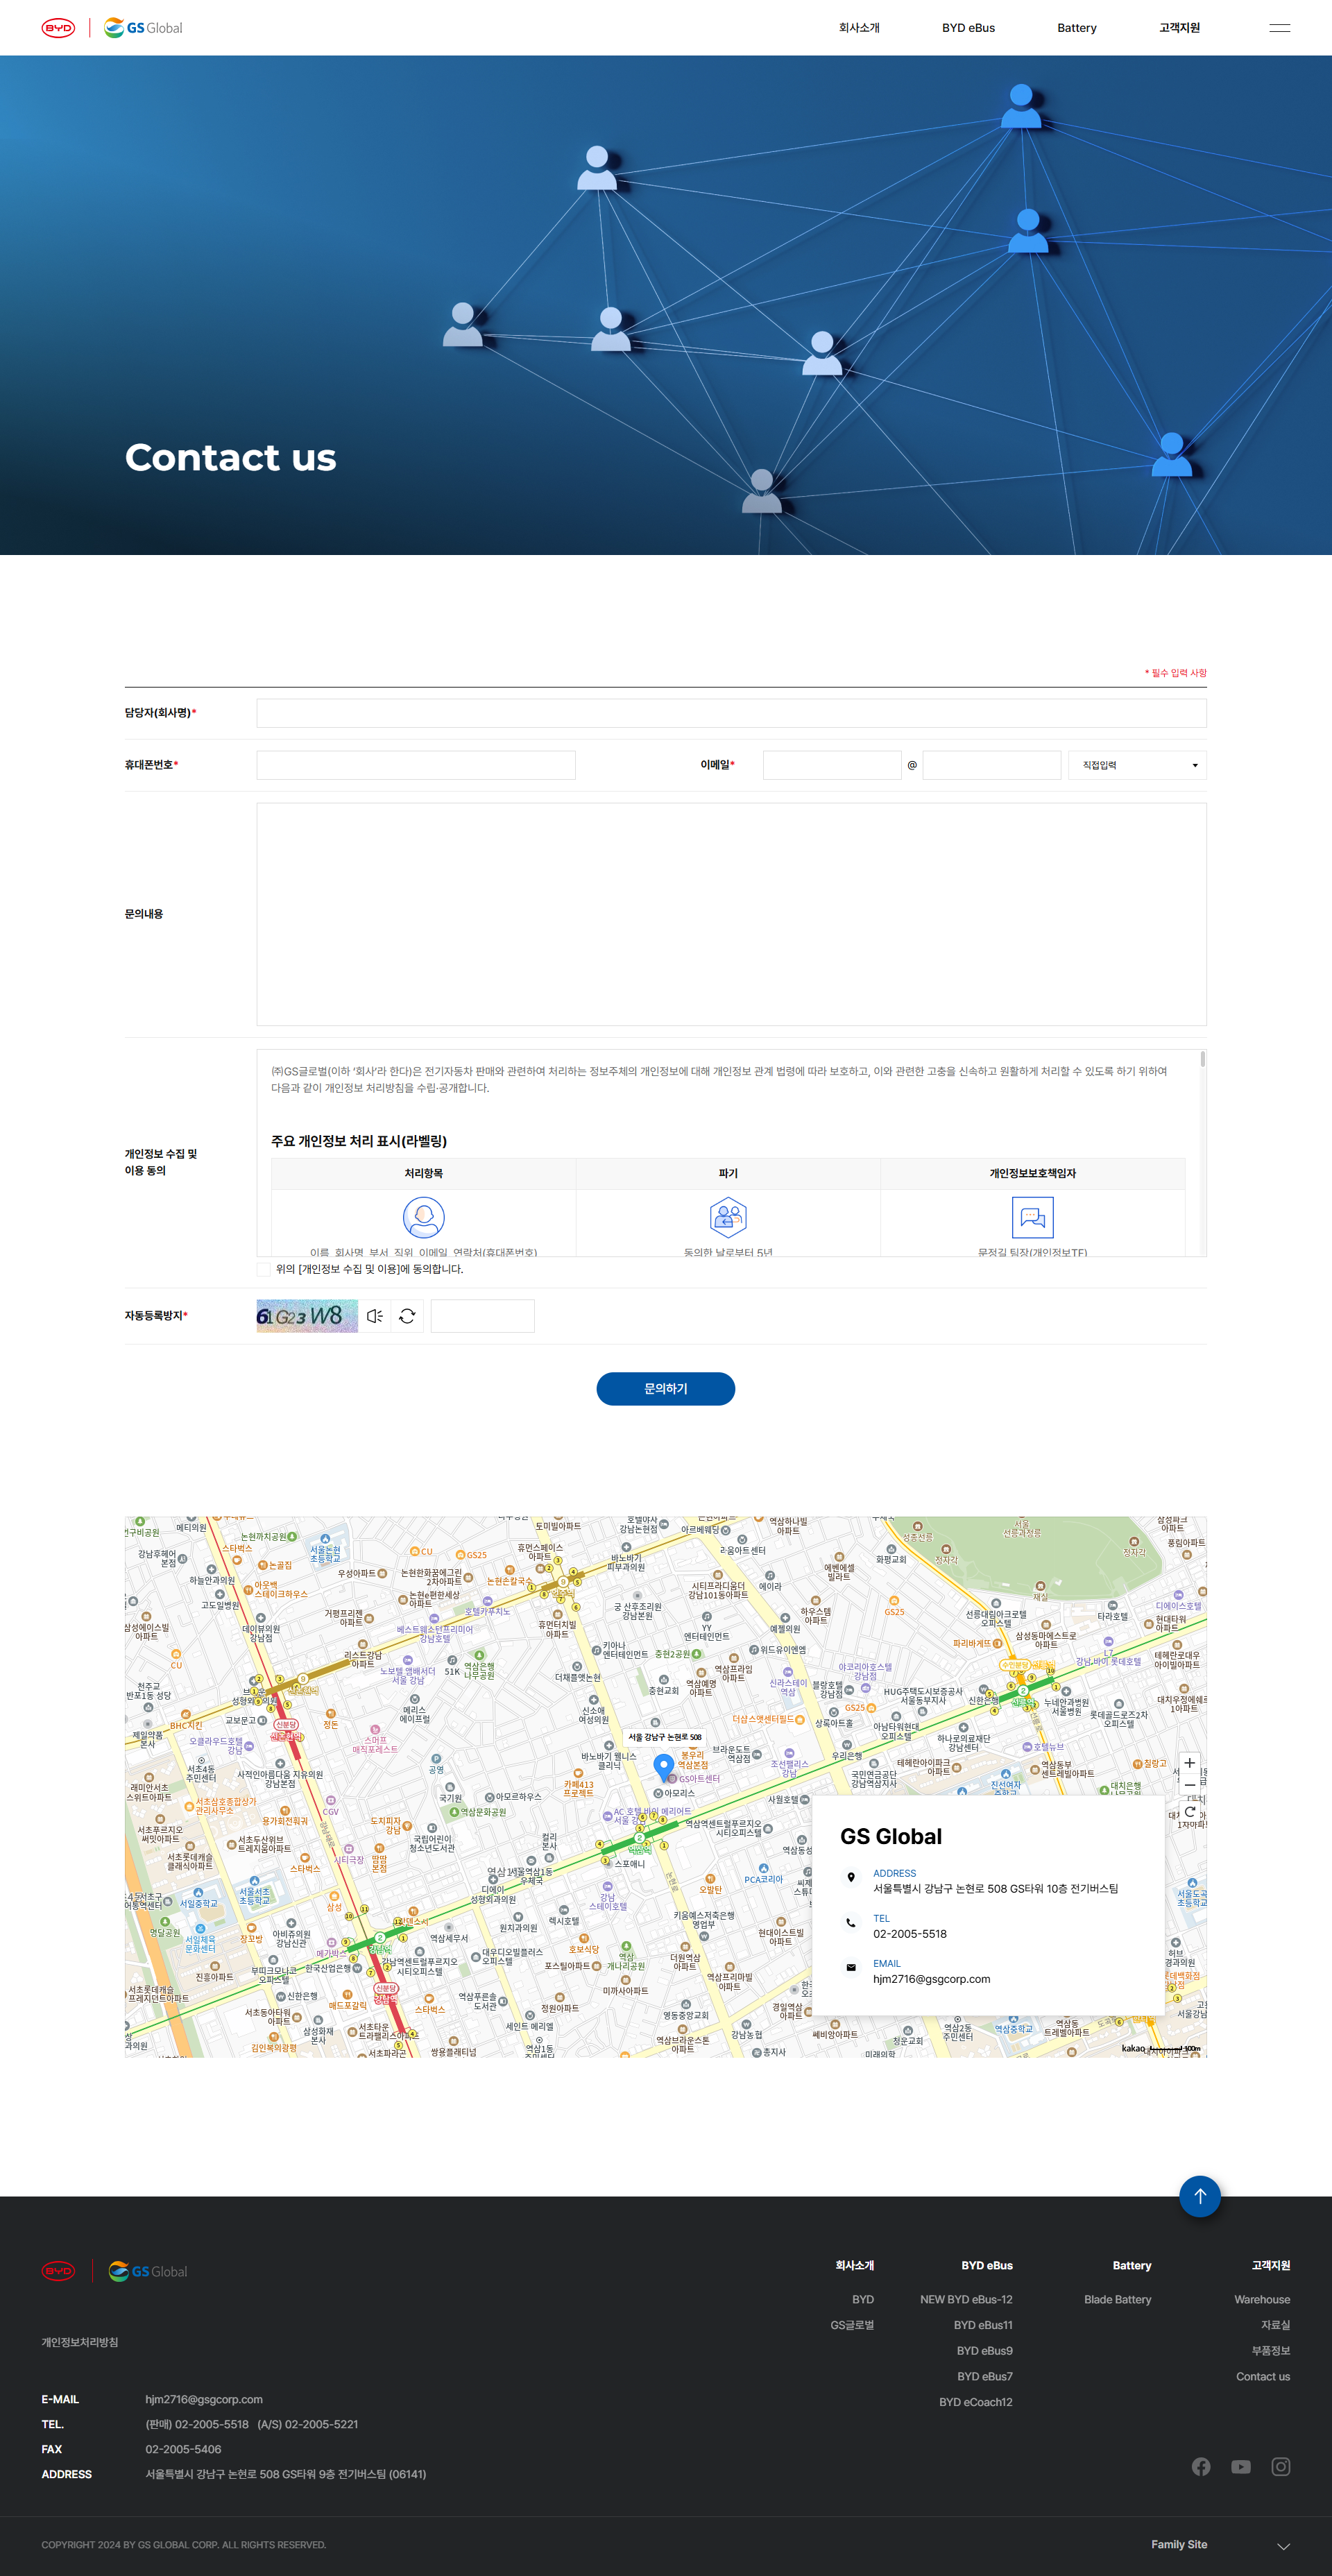The width and height of the screenshot is (1332, 2576).
Task: Open the 고객지원 top menu
Action: [x=1179, y=28]
